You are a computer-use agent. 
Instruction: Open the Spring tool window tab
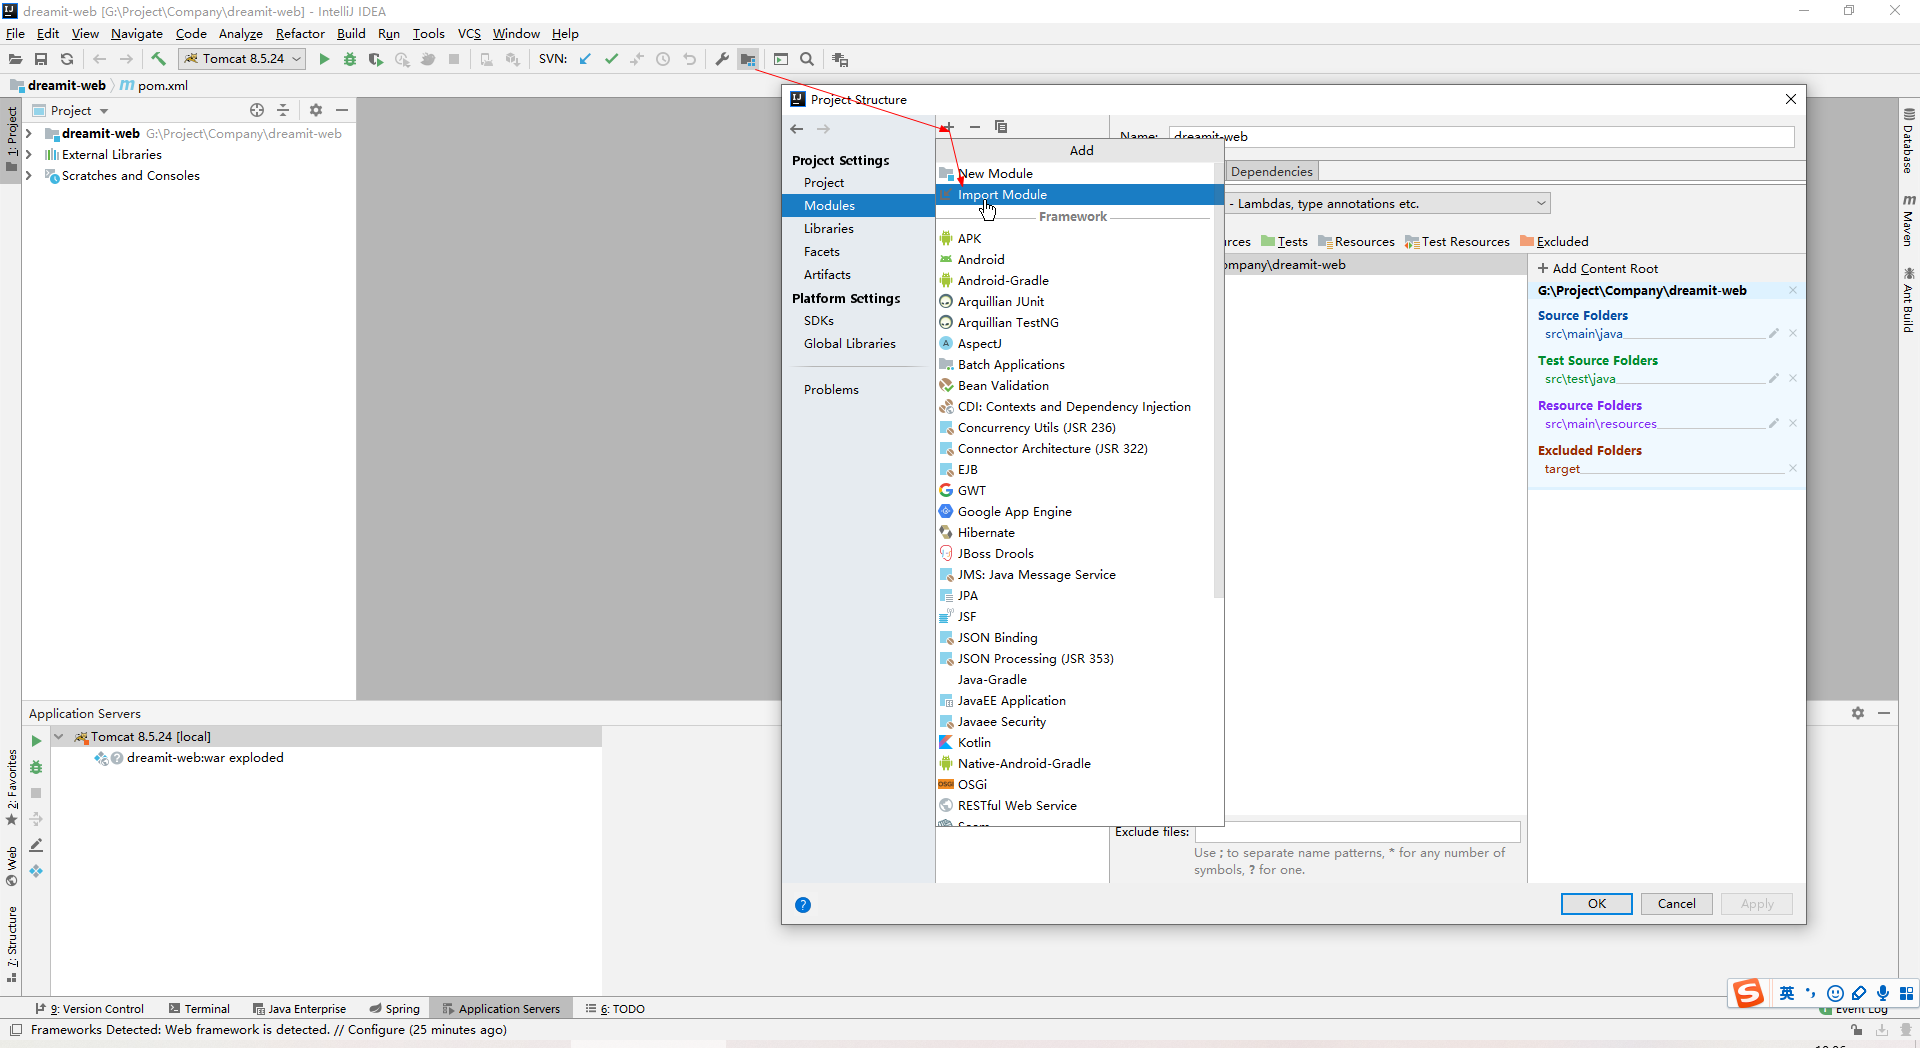(x=394, y=1009)
